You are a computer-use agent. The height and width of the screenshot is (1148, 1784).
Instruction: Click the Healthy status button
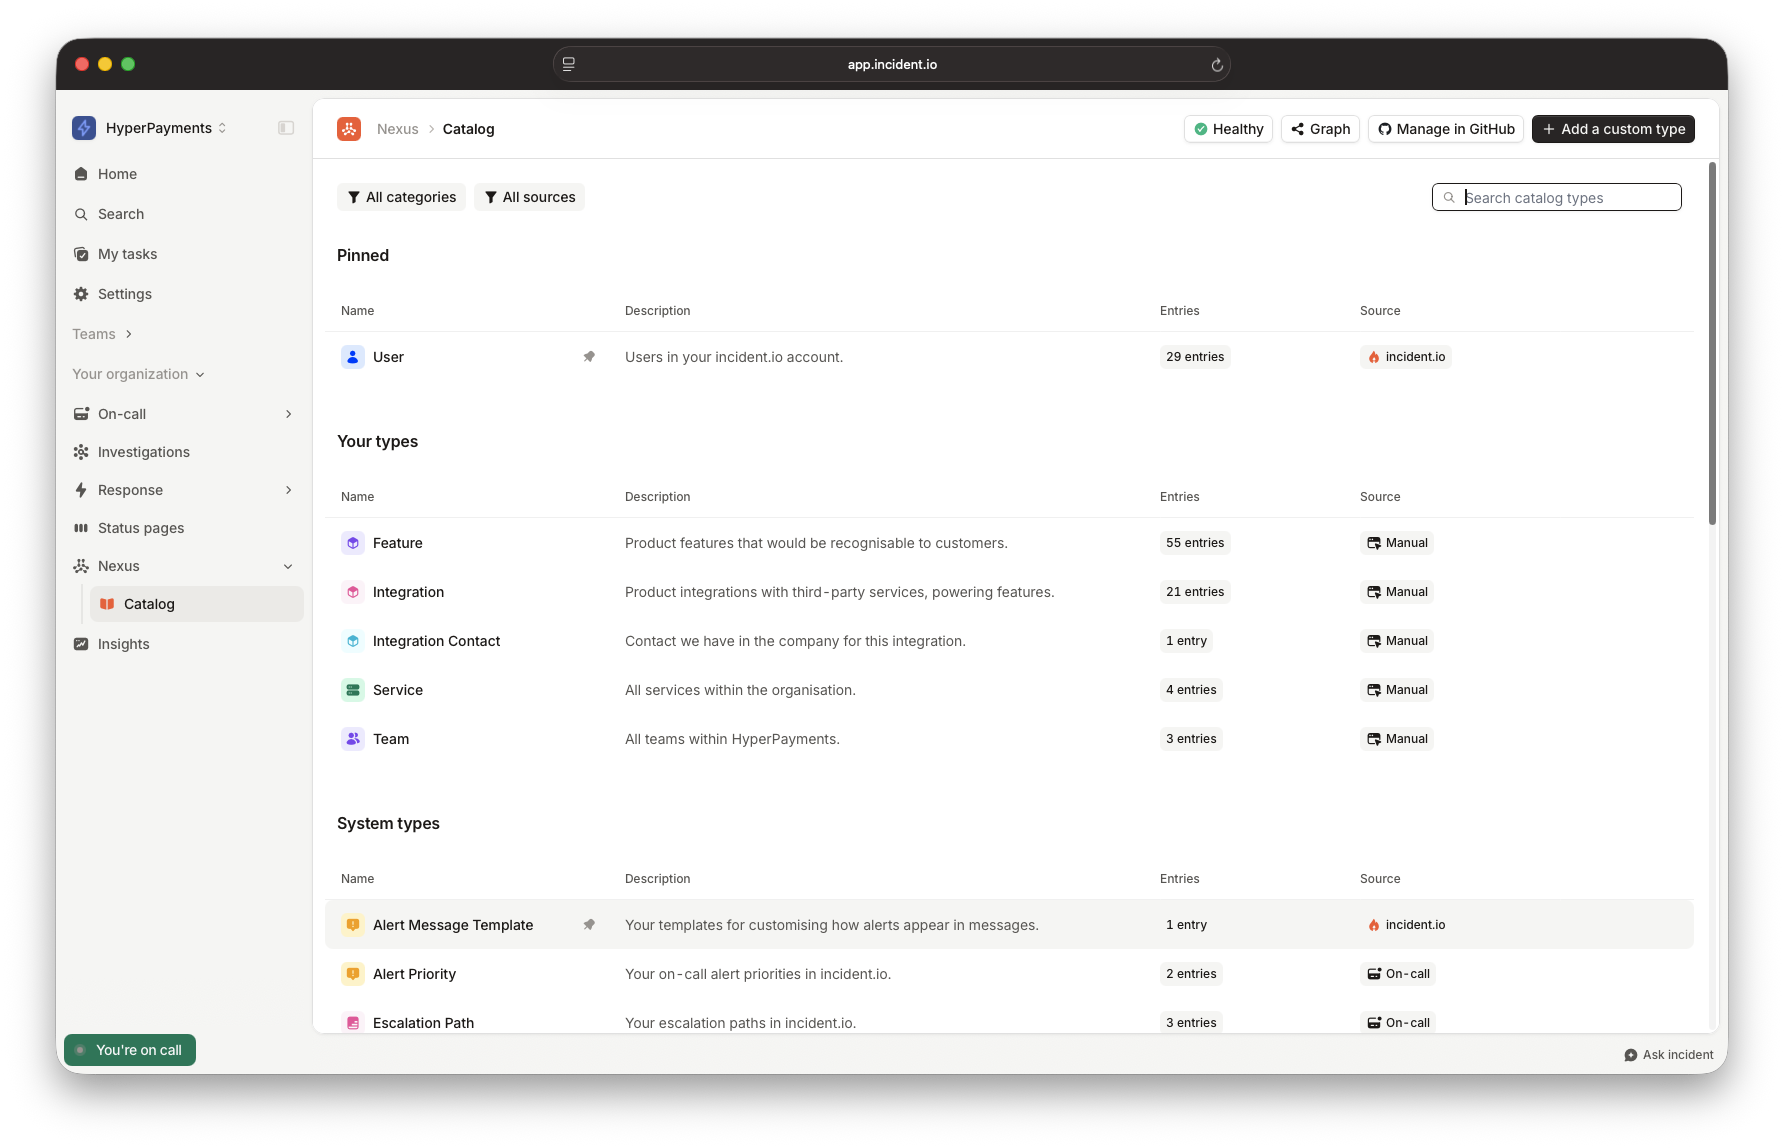click(x=1228, y=129)
